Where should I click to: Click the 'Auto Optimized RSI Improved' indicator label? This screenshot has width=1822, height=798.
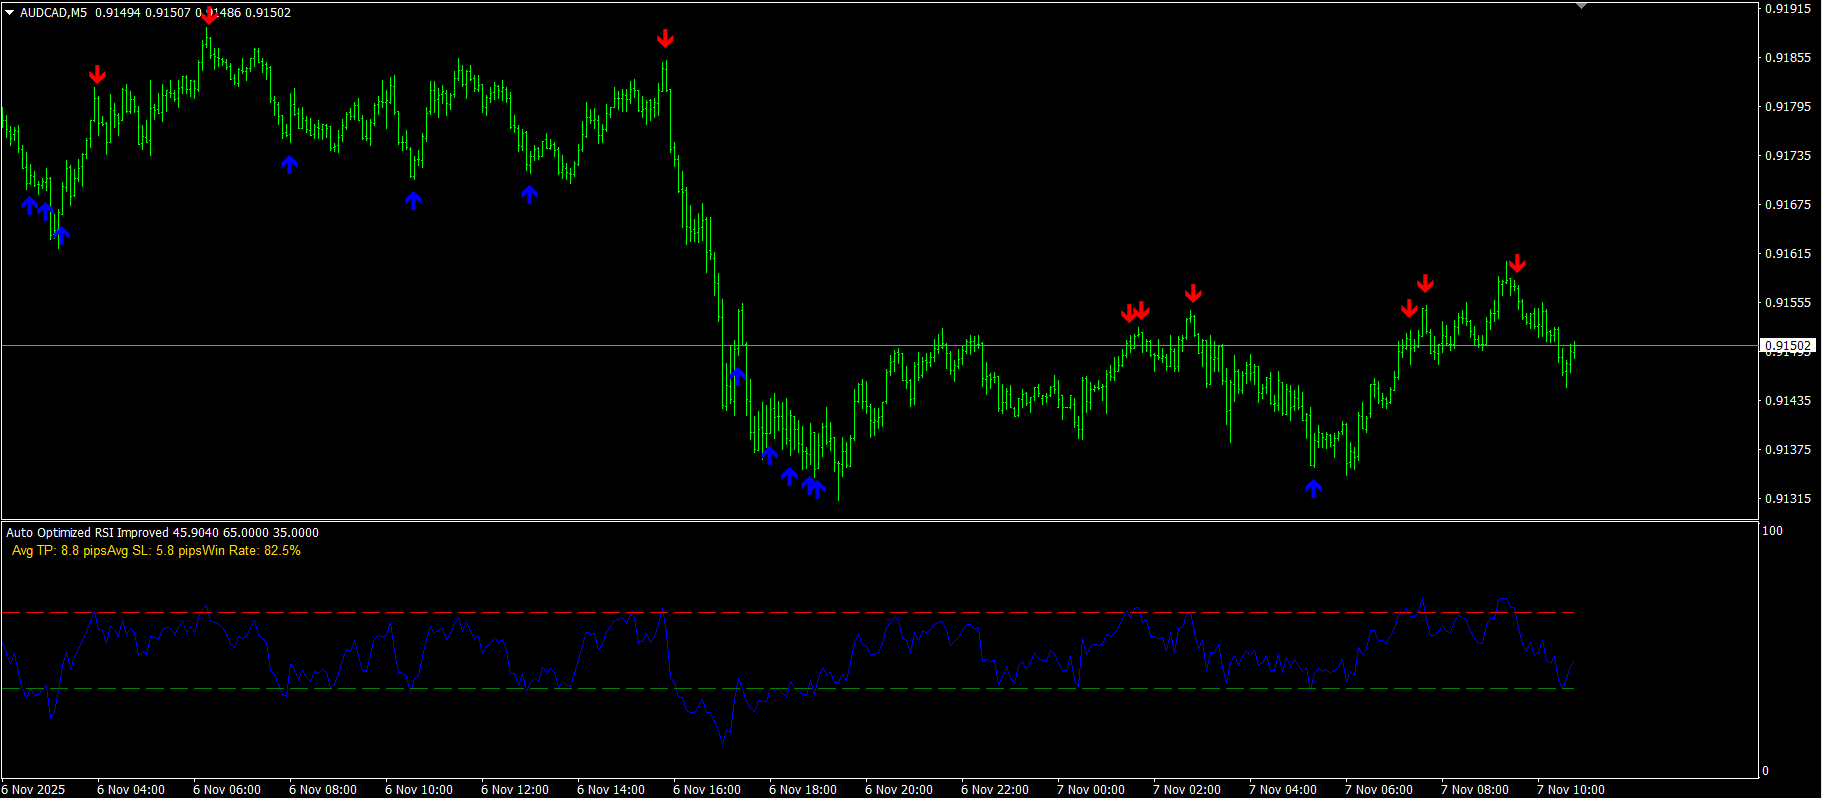tap(87, 533)
